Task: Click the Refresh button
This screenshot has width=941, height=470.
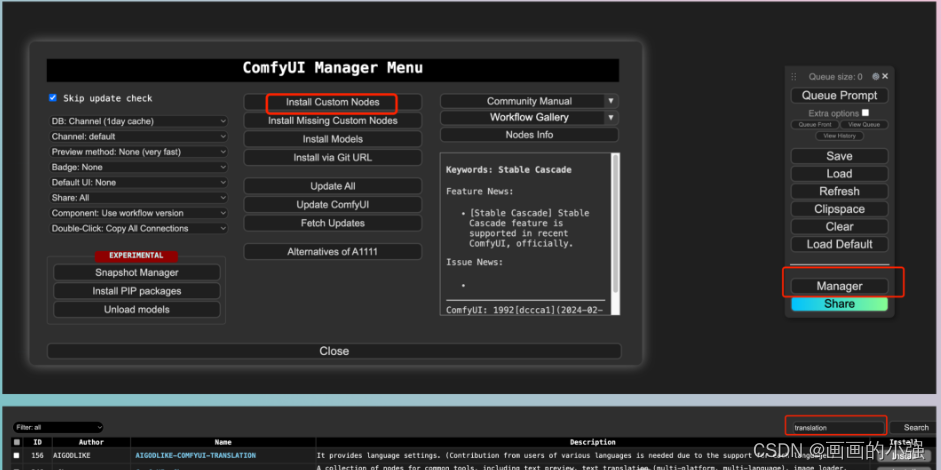Action: [840, 191]
